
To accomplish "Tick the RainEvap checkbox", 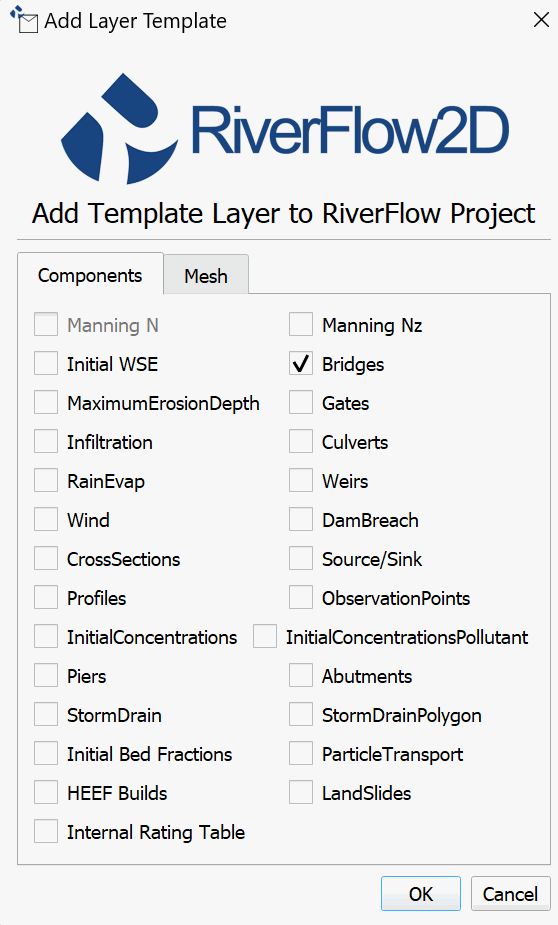I will (46, 481).
